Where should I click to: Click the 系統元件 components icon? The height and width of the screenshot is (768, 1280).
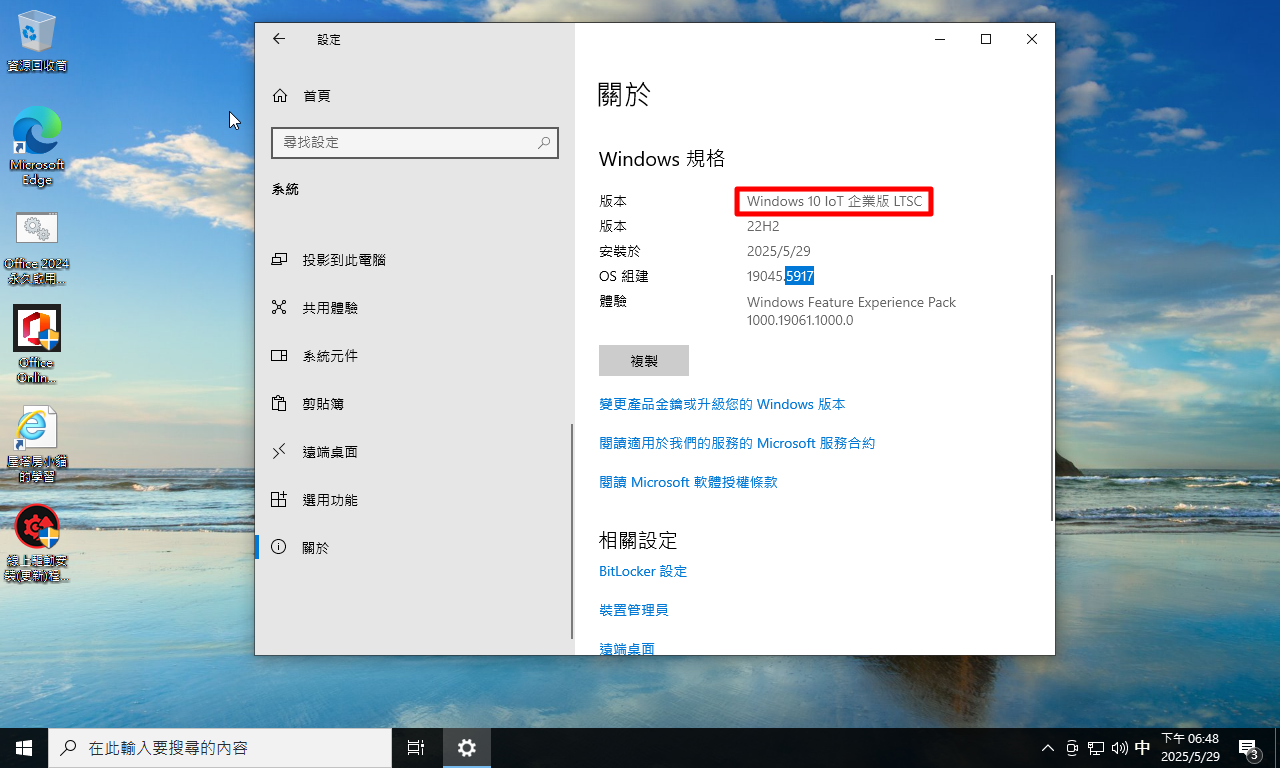(x=280, y=356)
